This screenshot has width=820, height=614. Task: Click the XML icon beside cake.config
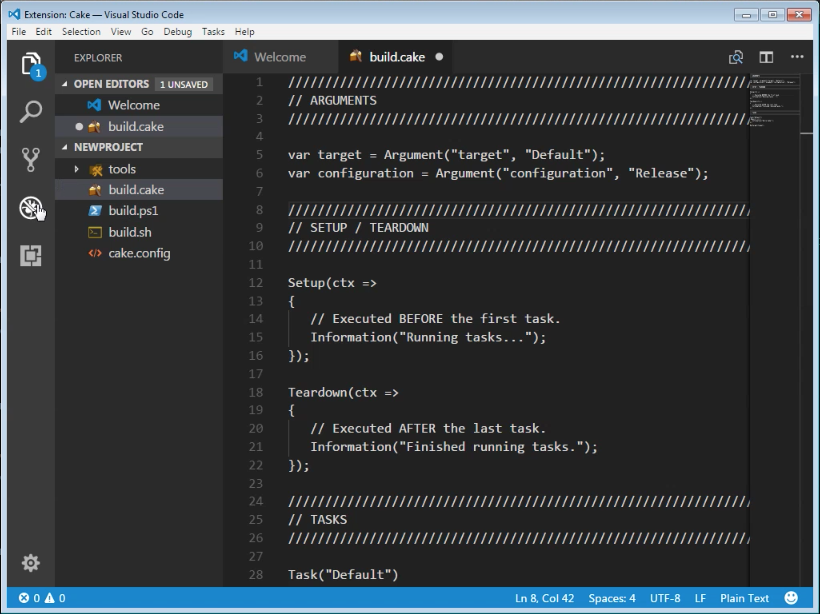click(95, 253)
